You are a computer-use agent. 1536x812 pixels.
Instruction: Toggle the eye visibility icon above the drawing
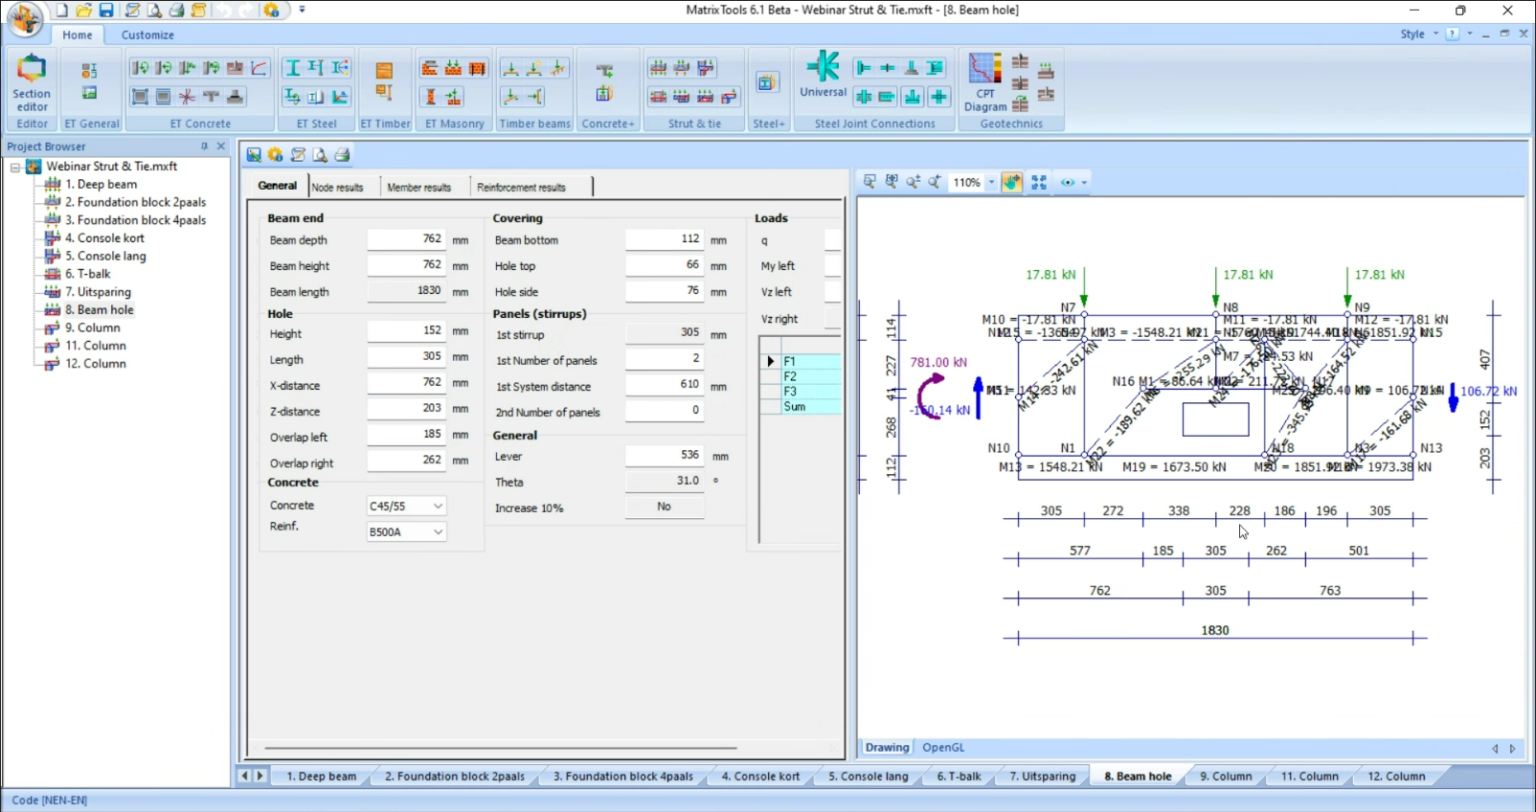click(1068, 182)
